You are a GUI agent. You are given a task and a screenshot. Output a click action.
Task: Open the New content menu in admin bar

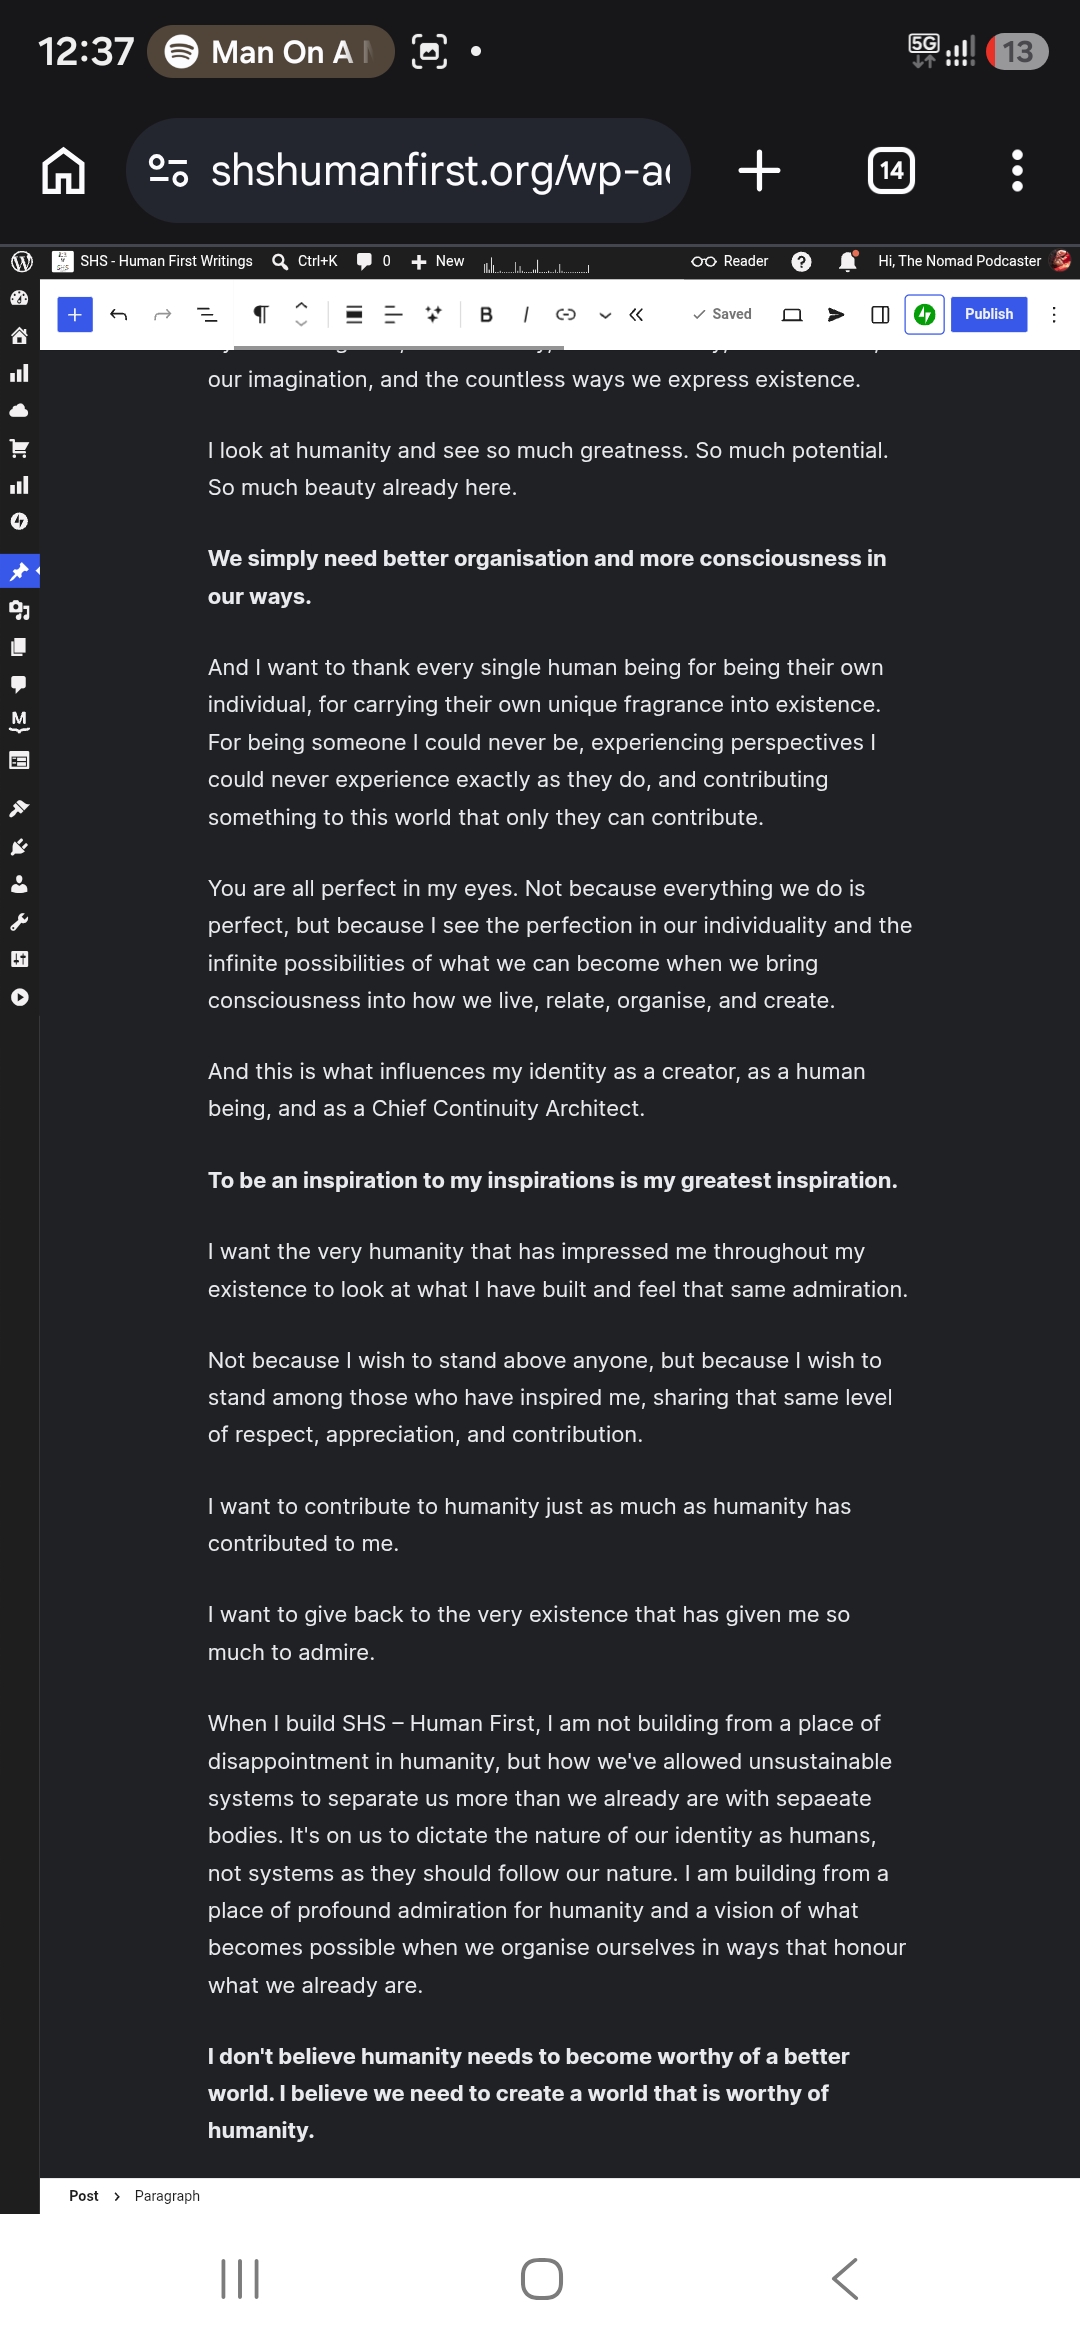(438, 261)
